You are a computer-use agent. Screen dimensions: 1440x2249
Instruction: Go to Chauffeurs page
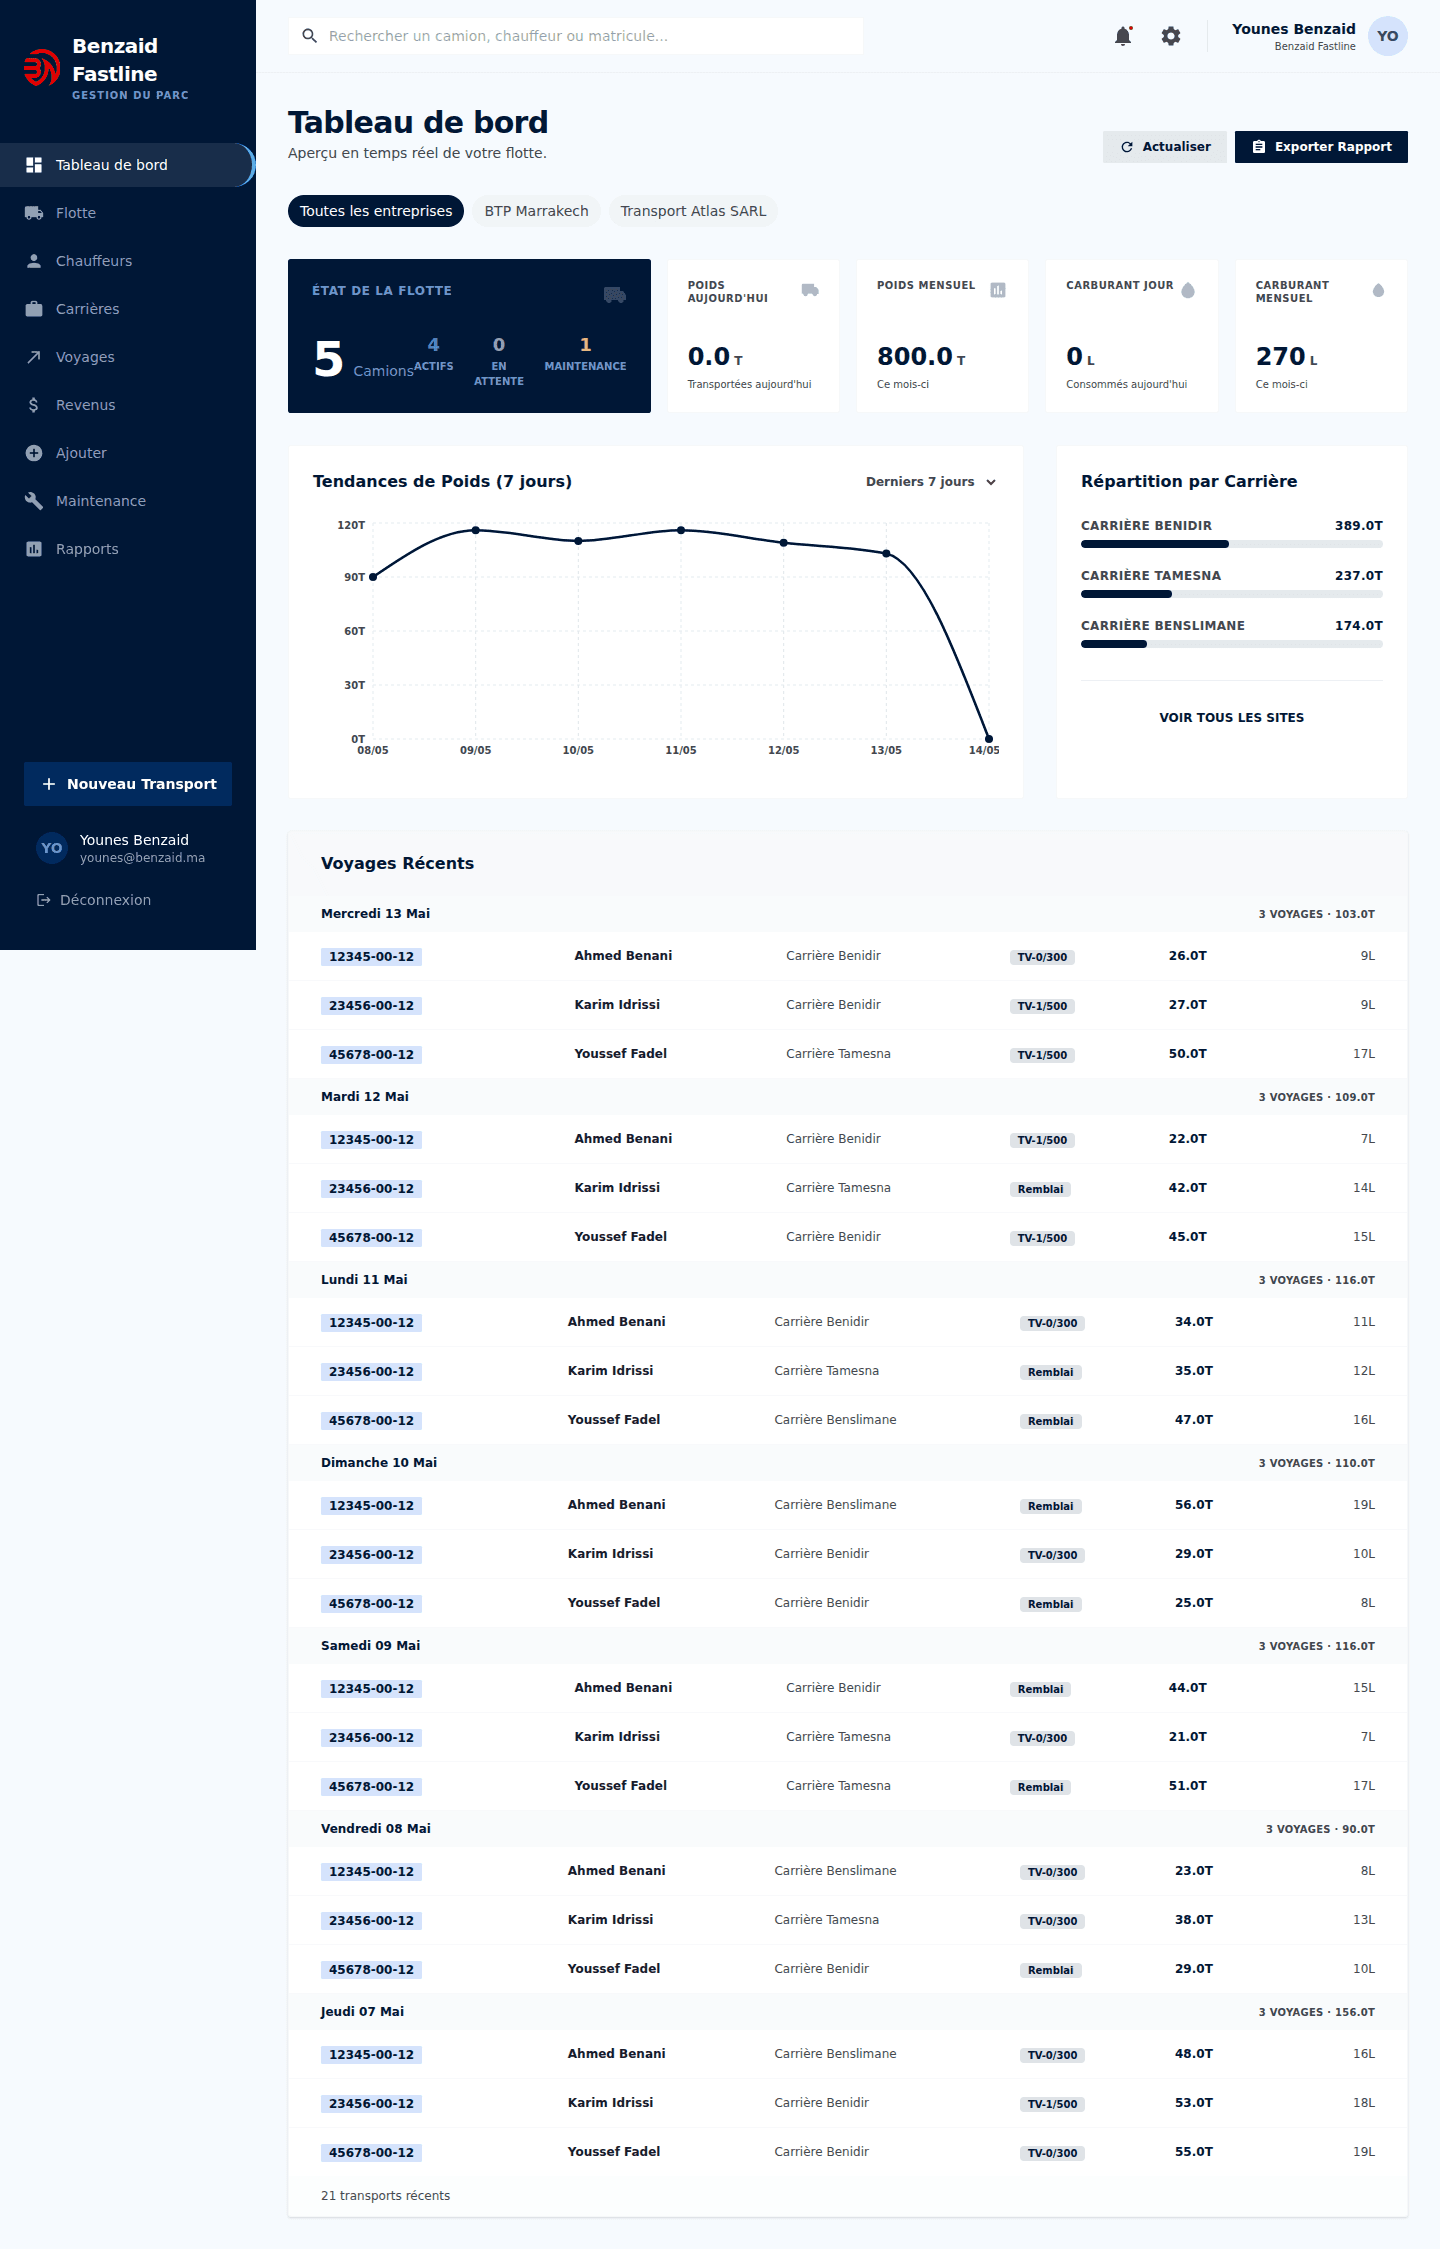(x=128, y=261)
